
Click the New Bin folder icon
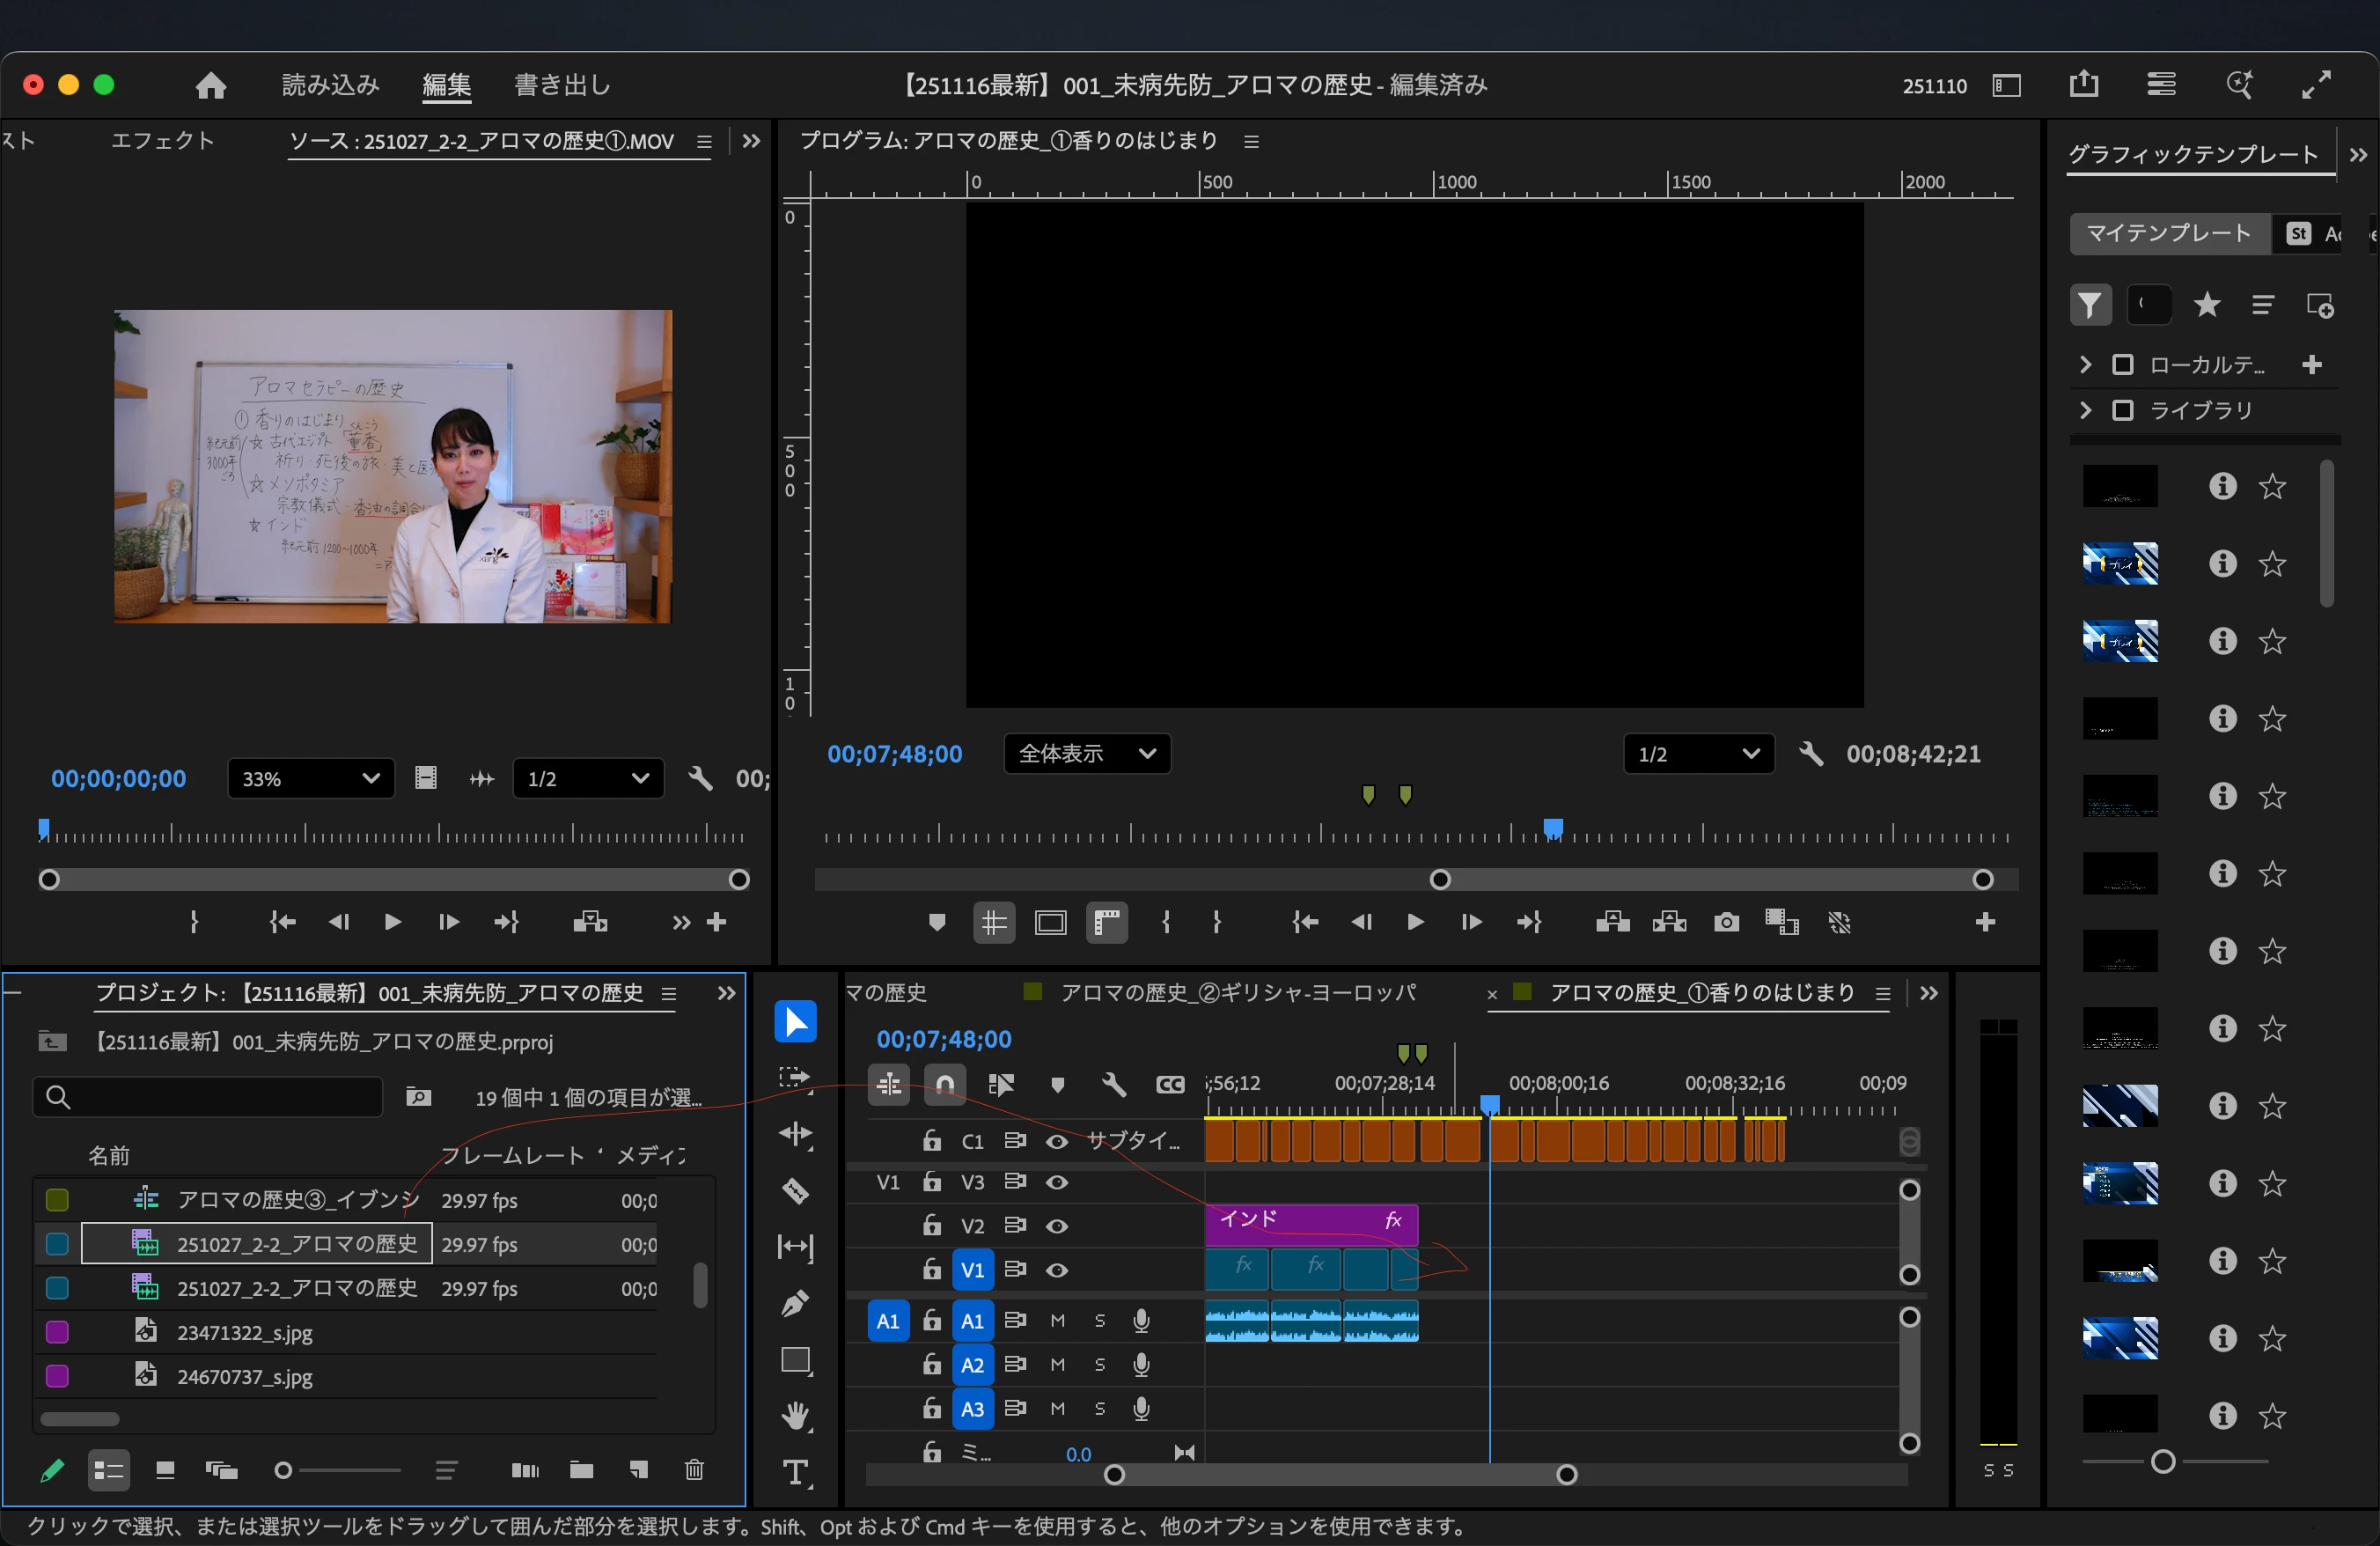[x=581, y=1469]
